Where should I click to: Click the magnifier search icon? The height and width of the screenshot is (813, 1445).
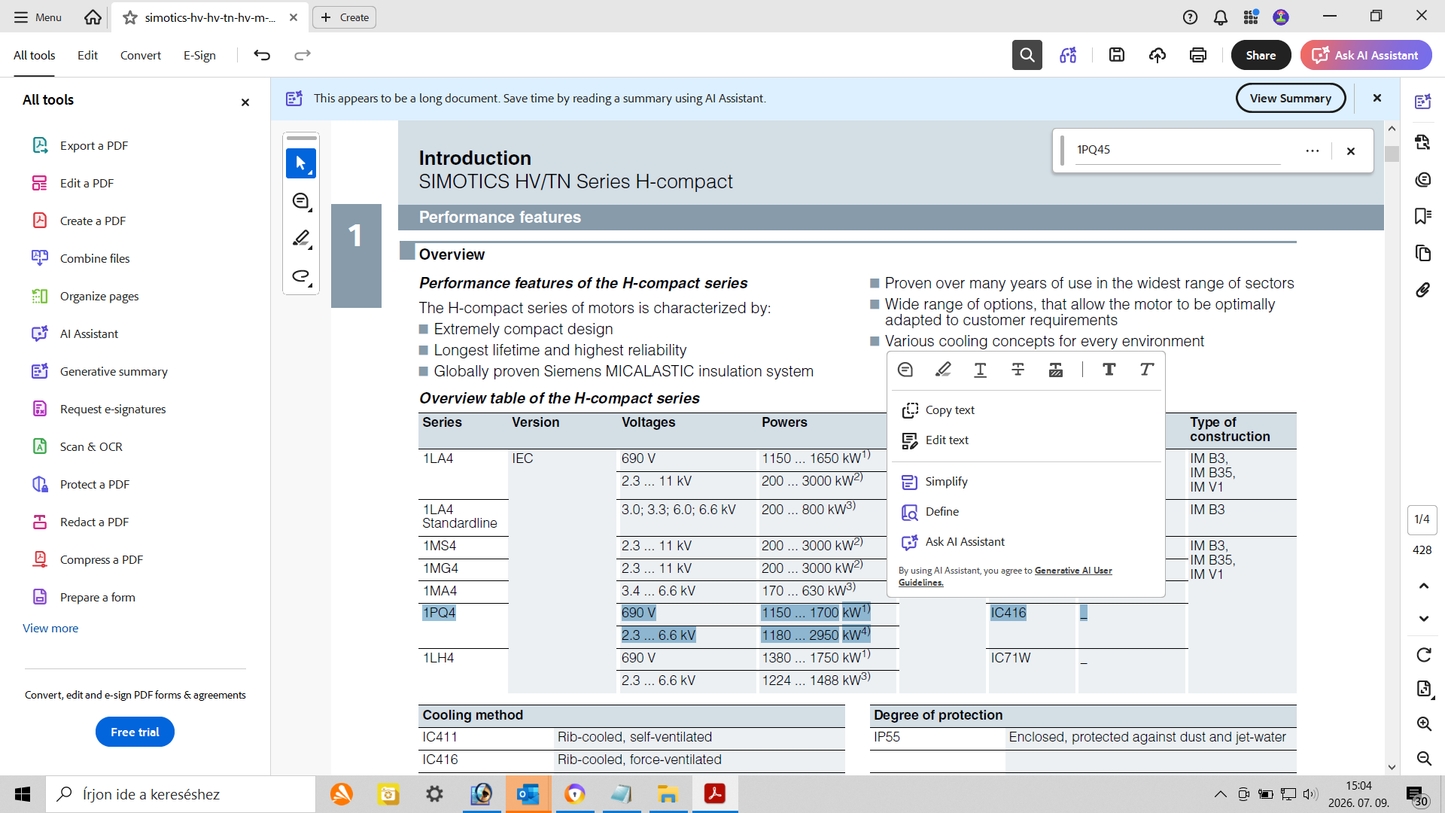point(1027,55)
